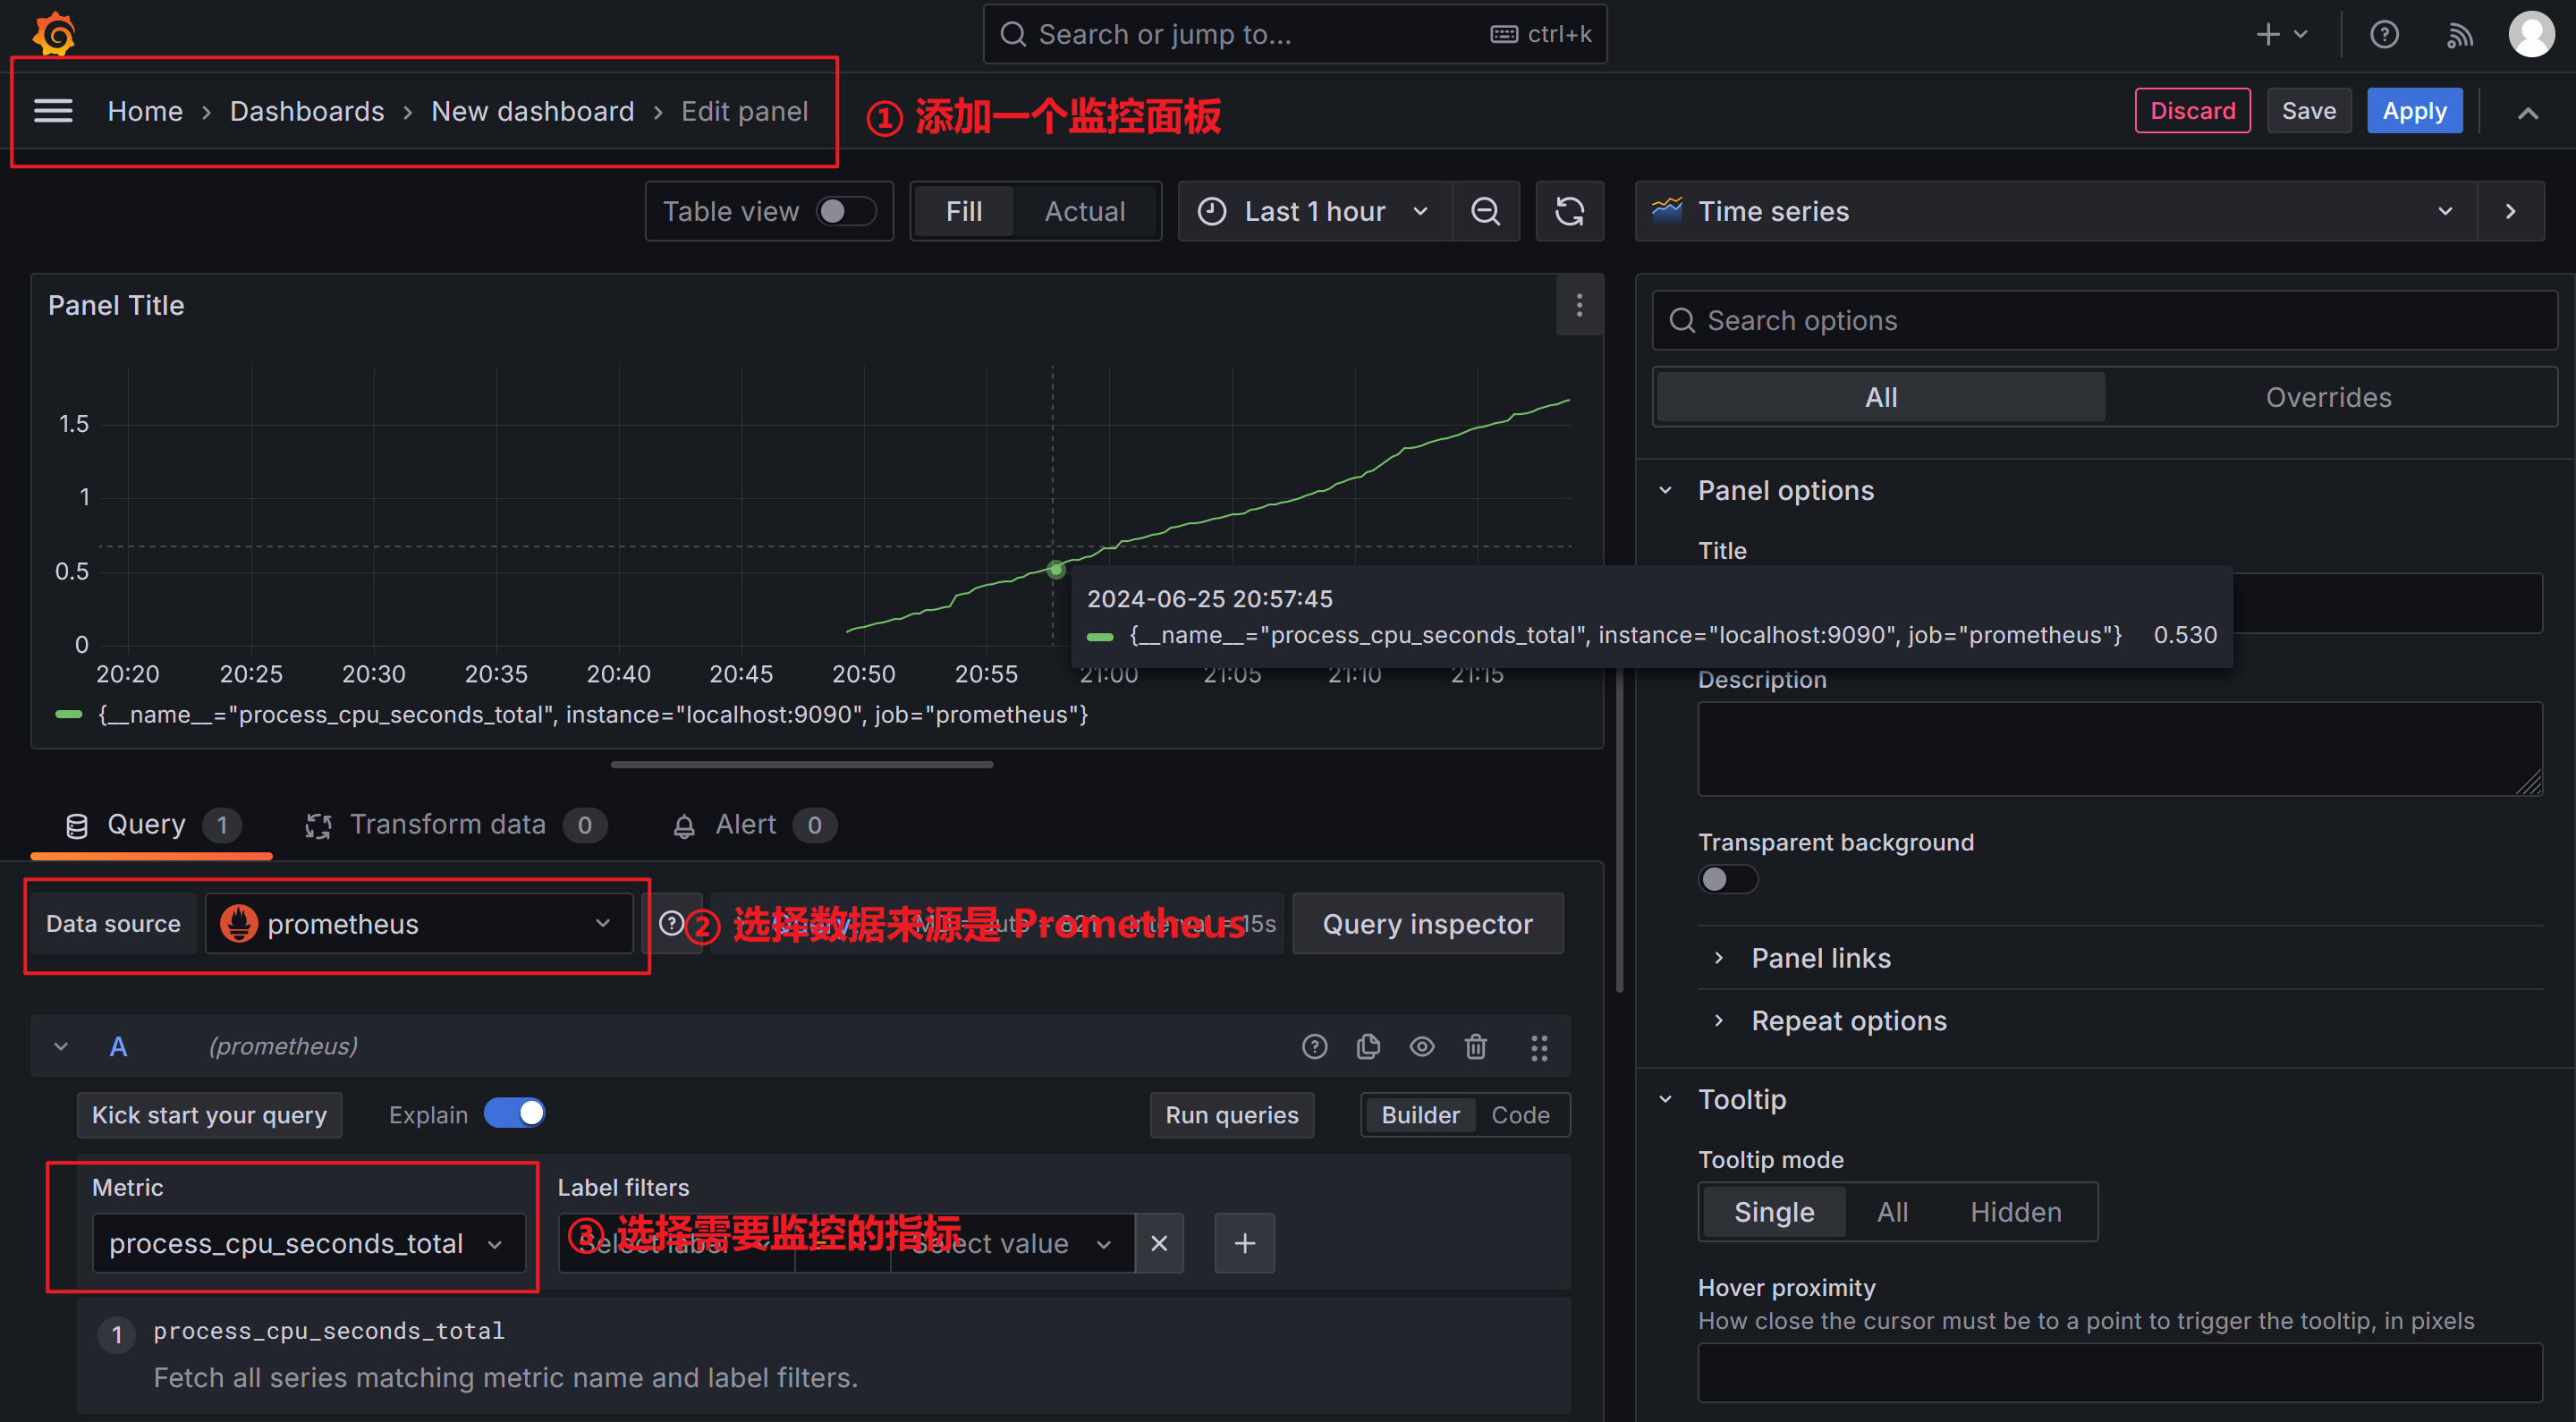2576x1422 pixels.
Task: Open the hamburger navigation menu
Action: [53, 111]
